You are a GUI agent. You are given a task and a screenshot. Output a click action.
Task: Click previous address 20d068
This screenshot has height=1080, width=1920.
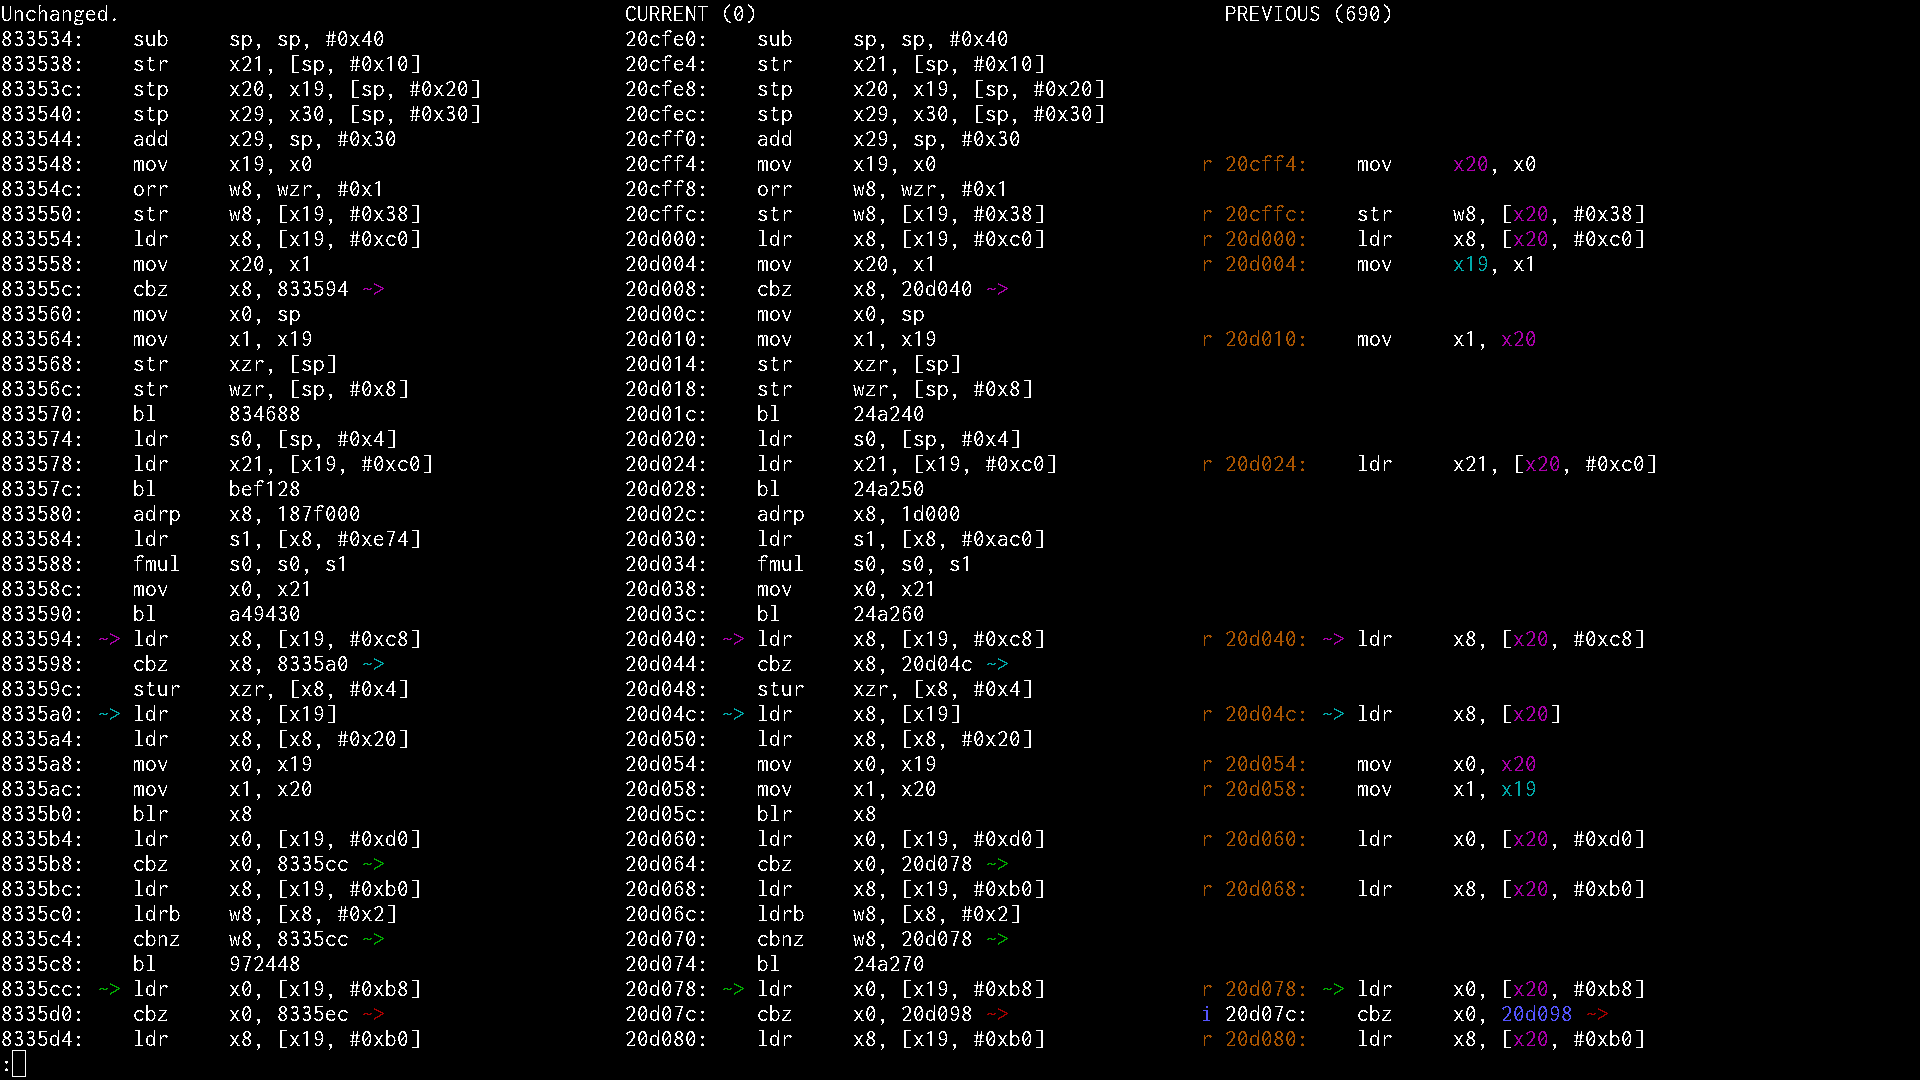(x=1266, y=889)
